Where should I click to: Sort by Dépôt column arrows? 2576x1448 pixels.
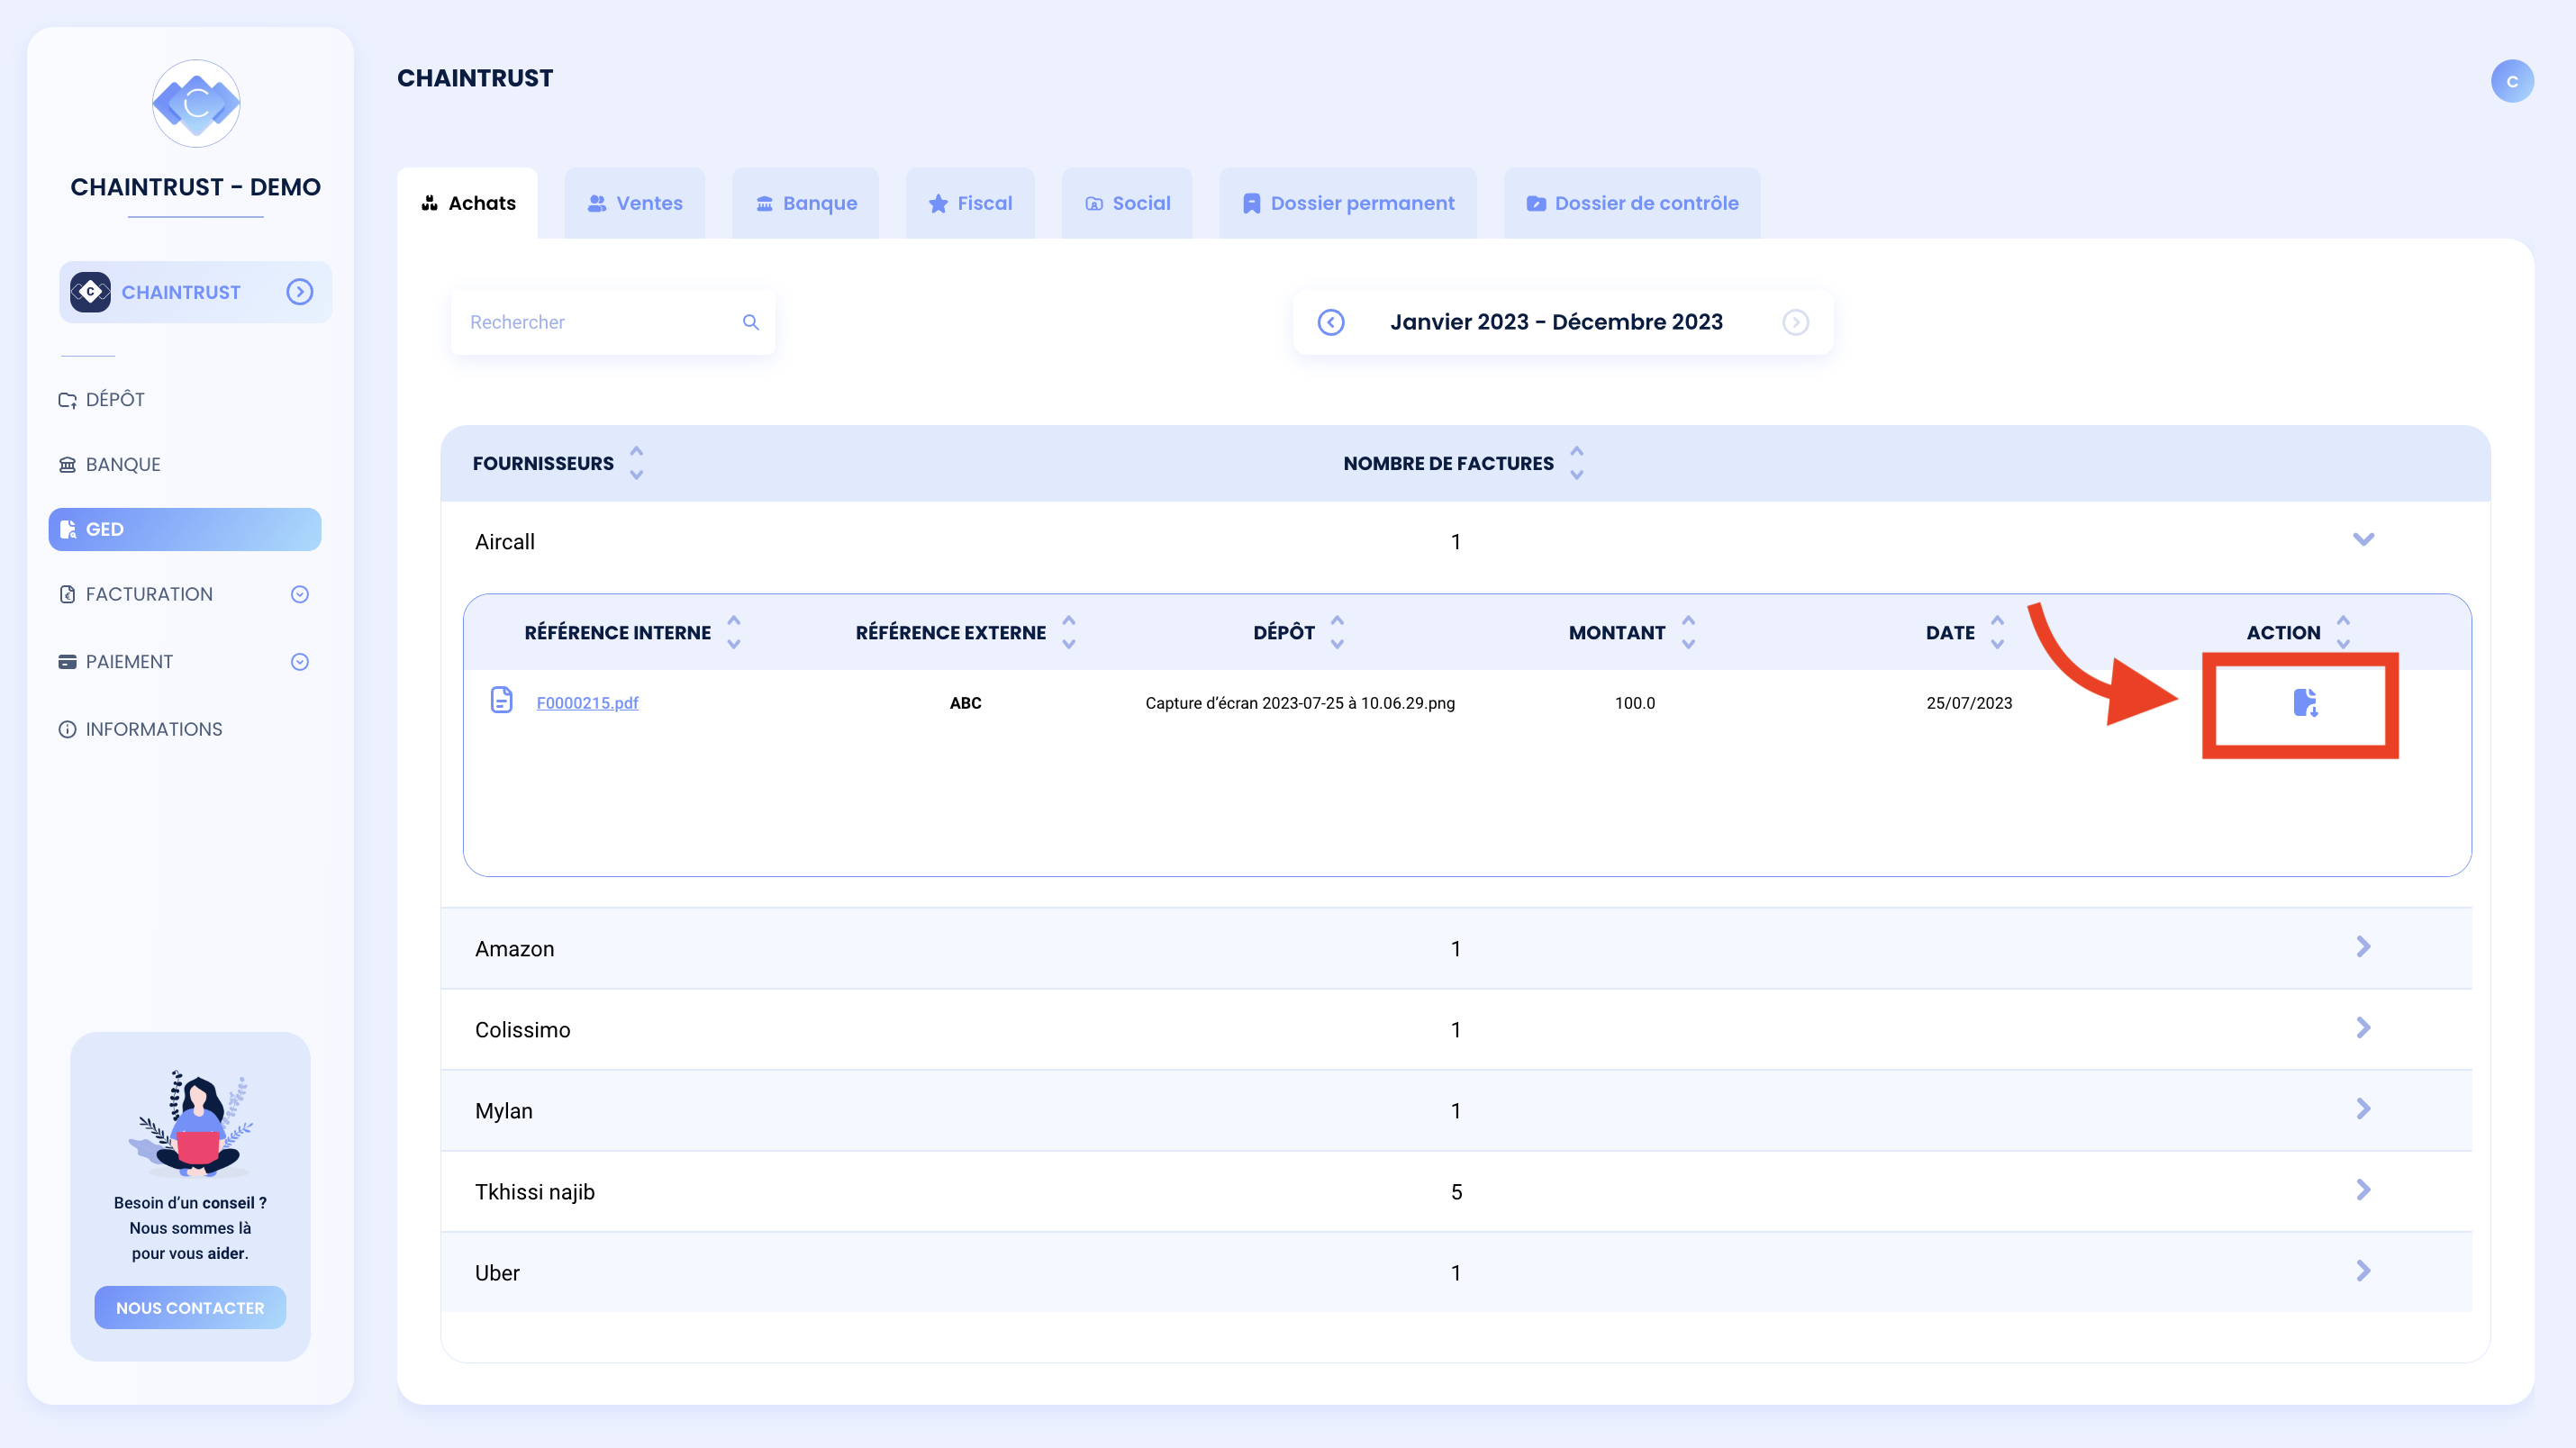[1338, 632]
